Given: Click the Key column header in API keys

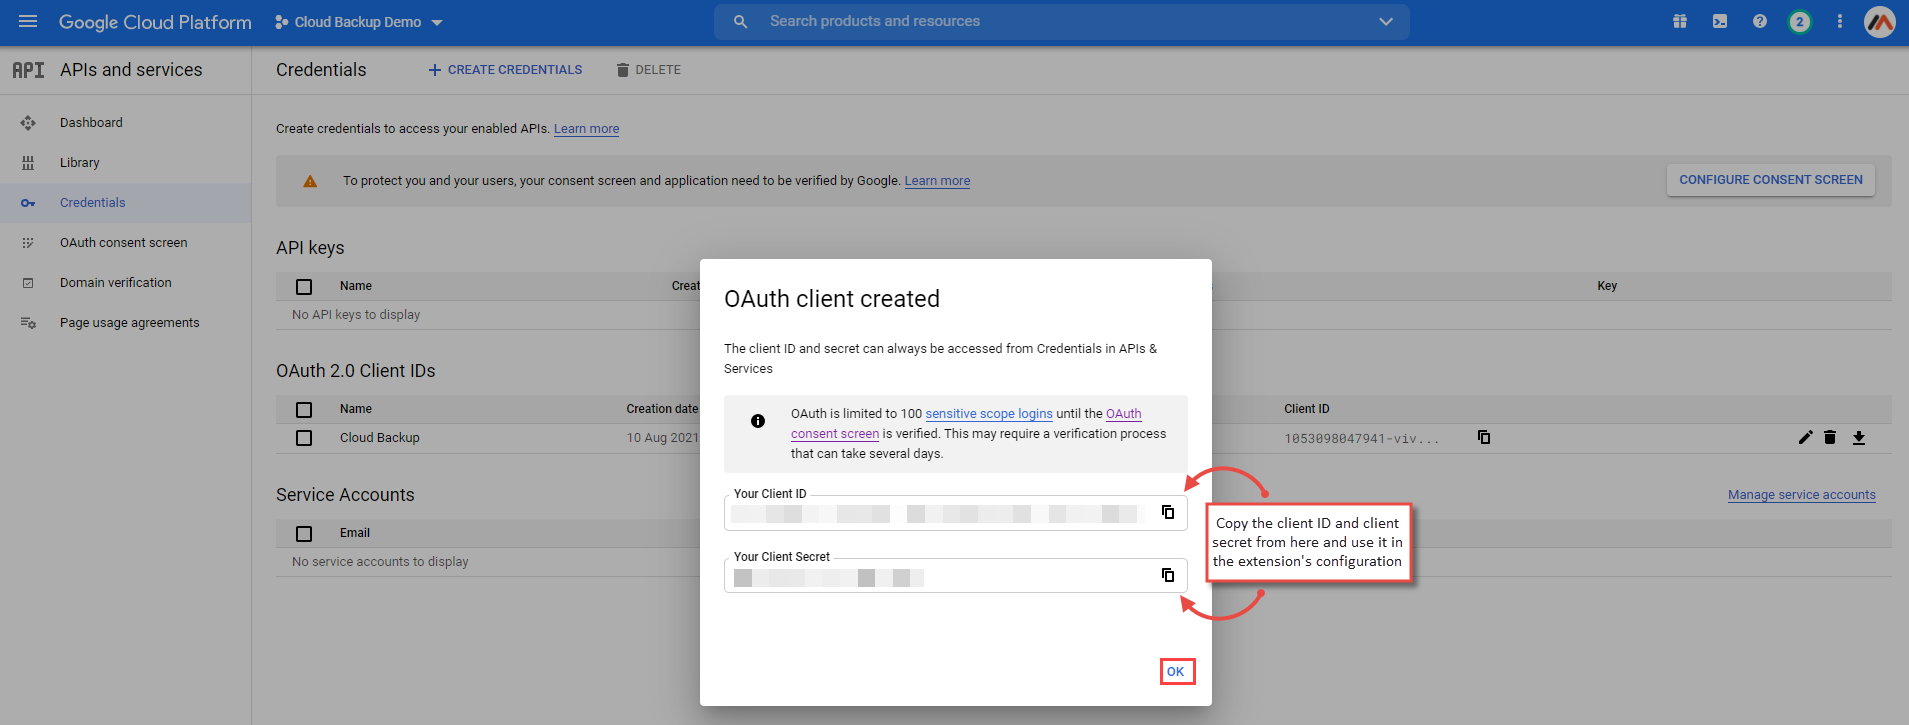Looking at the screenshot, I should click(x=1607, y=286).
